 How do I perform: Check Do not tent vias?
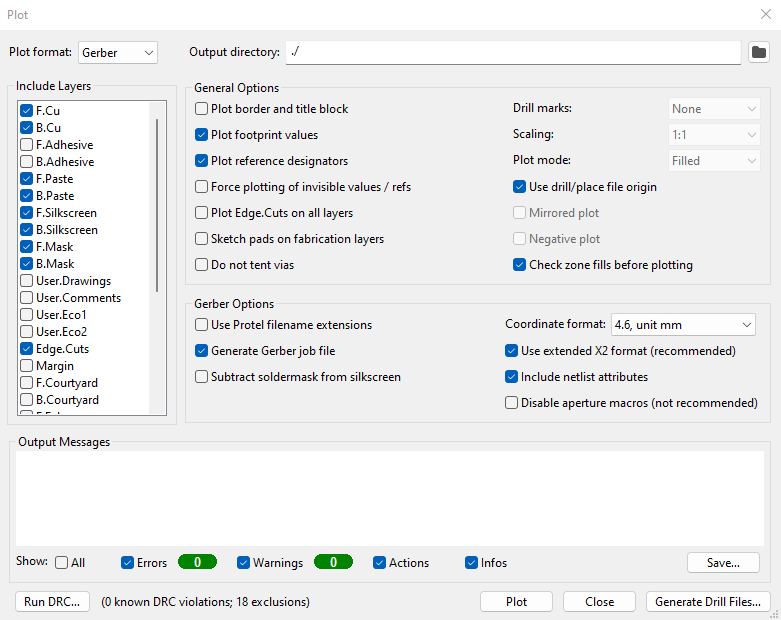[x=201, y=264]
